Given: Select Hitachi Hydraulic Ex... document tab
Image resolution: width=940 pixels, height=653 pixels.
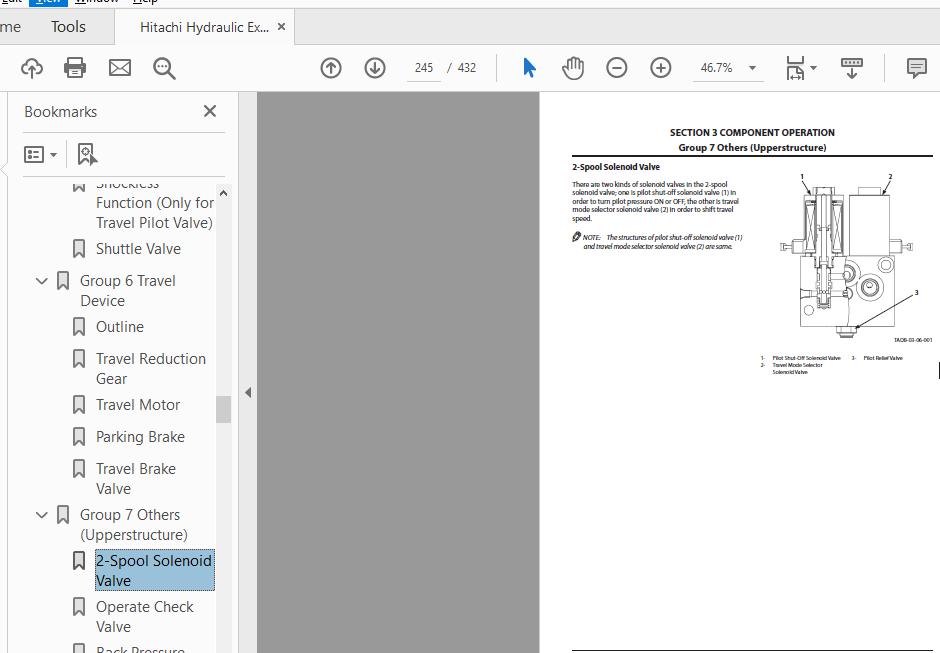Looking at the screenshot, I should coord(204,27).
